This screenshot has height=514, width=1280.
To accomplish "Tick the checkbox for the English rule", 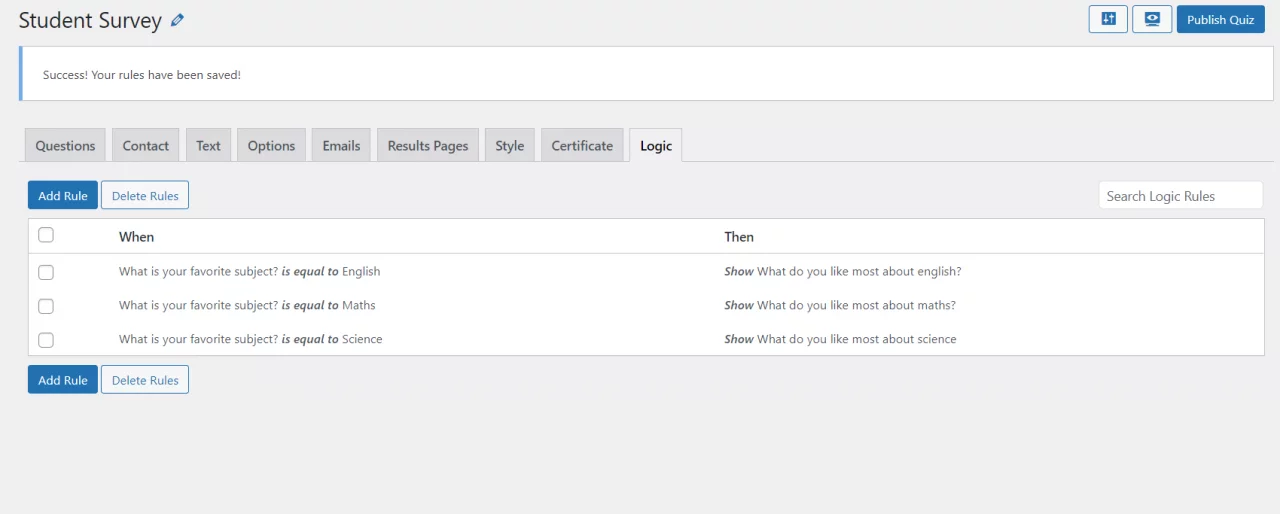I will [x=46, y=272].
